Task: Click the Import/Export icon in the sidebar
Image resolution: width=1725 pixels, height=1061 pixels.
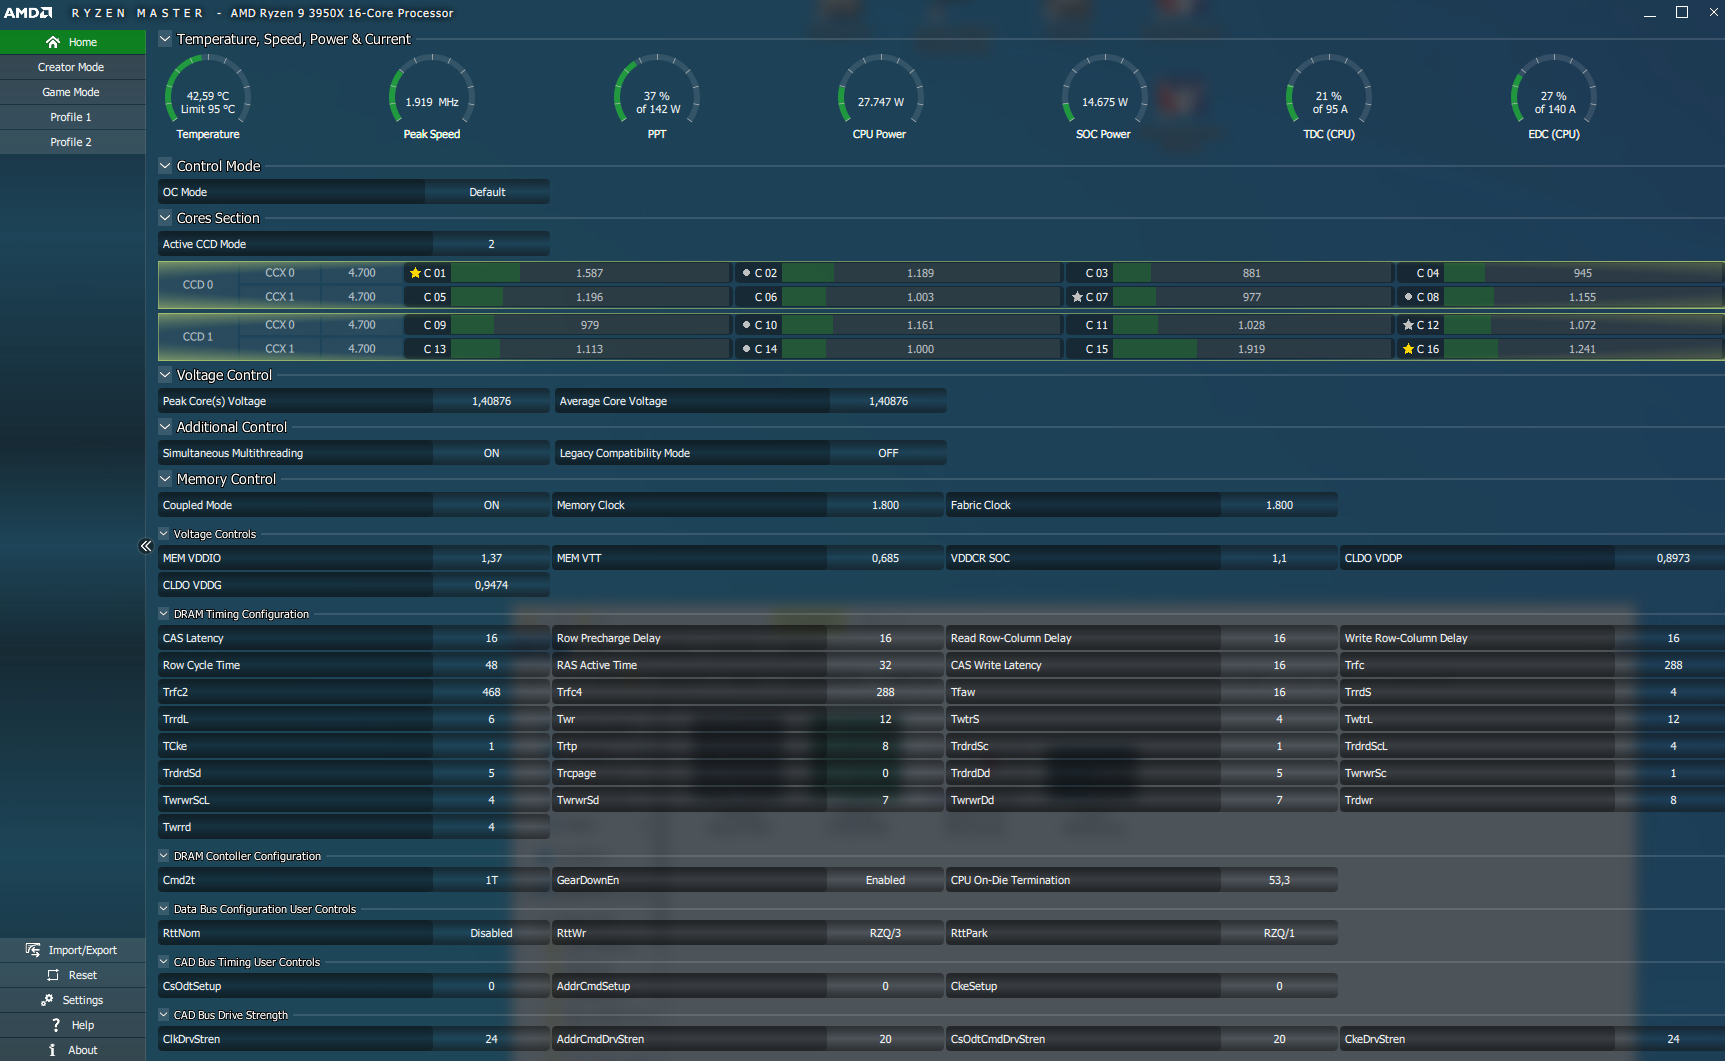Action: tap(33, 950)
